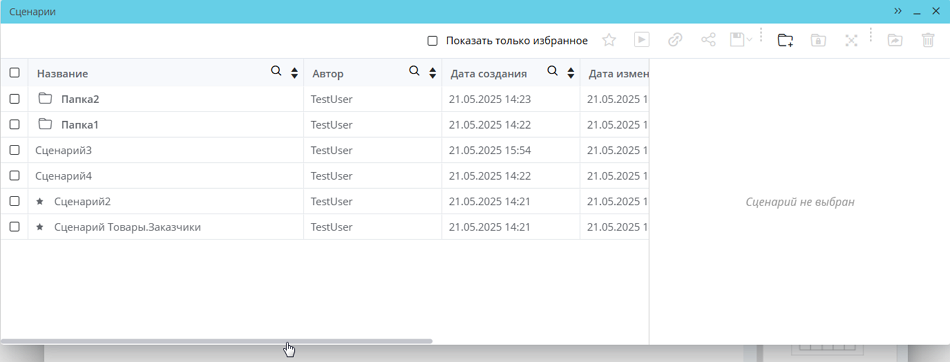Click the share scenario icon
The width and height of the screenshot is (950, 362).
tap(708, 40)
